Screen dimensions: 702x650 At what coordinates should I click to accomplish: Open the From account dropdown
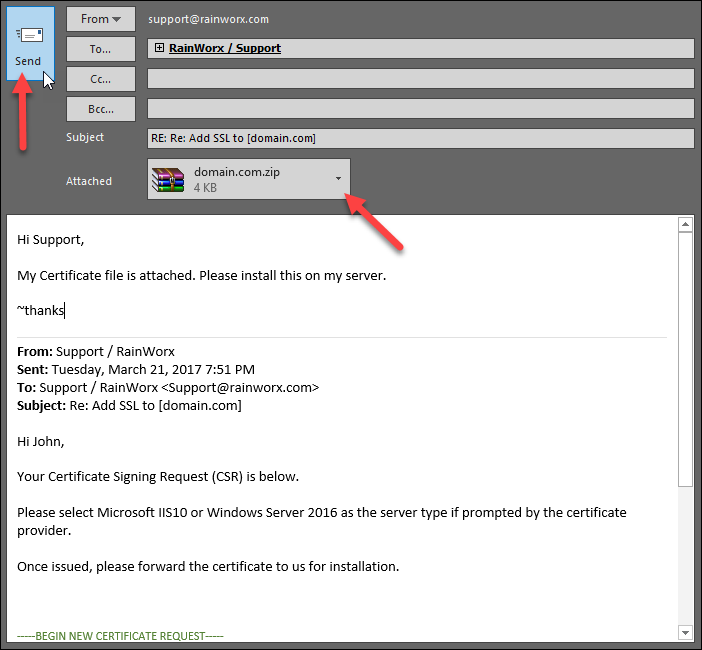pos(101,19)
